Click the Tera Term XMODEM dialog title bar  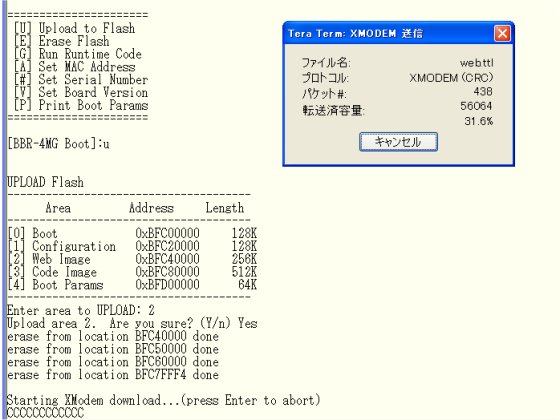click(389, 34)
